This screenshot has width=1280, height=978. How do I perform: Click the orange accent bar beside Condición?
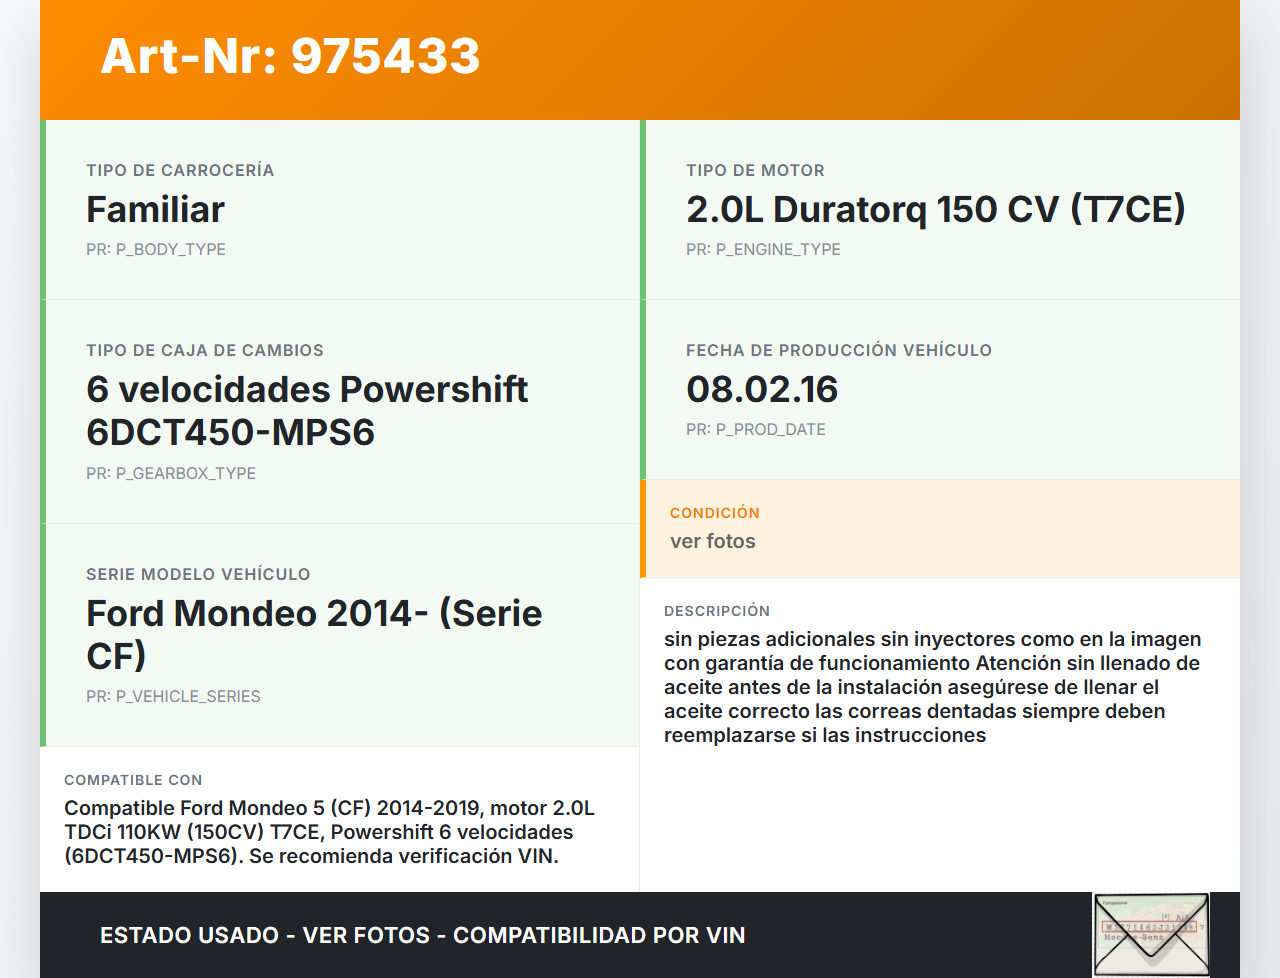pyautogui.click(x=644, y=529)
